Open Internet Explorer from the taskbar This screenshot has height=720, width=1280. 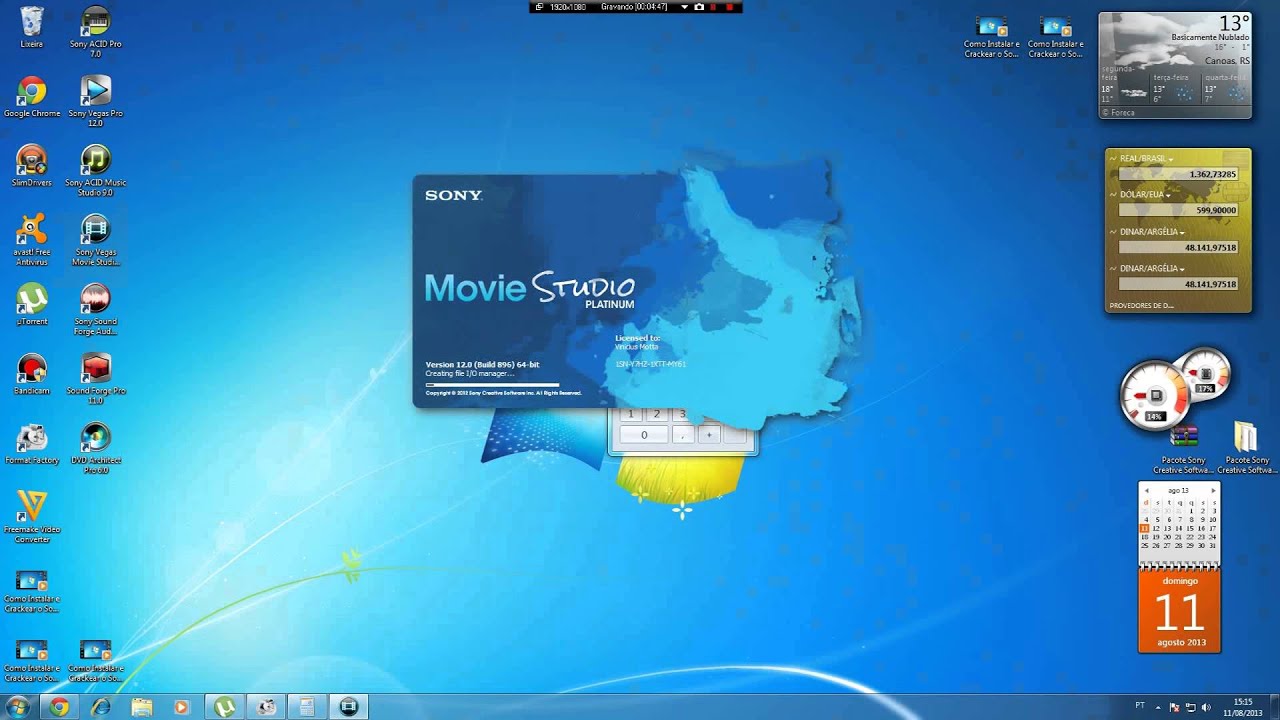point(101,707)
